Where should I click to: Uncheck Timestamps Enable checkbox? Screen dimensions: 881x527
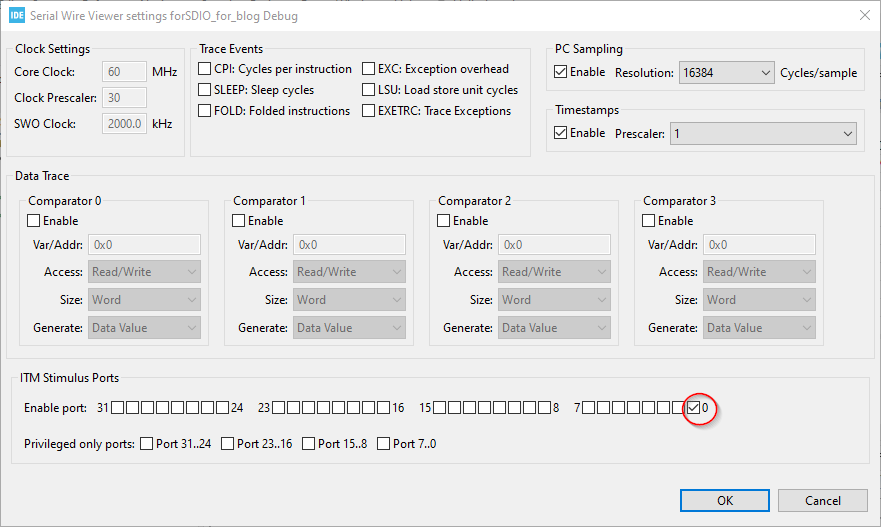560,133
